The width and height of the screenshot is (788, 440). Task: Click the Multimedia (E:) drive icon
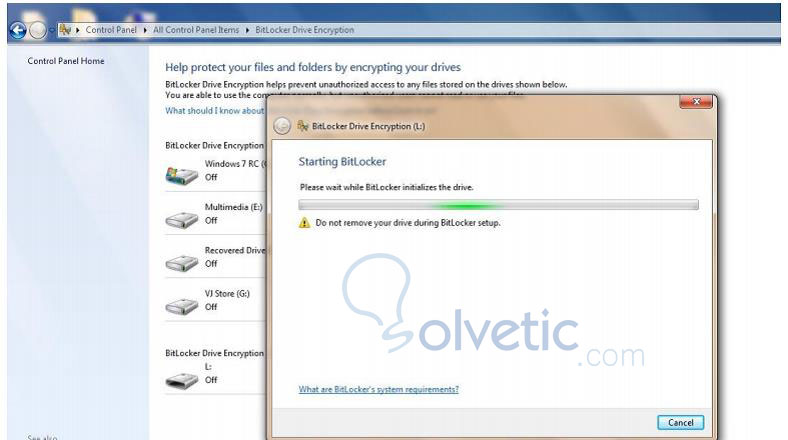(181, 220)
